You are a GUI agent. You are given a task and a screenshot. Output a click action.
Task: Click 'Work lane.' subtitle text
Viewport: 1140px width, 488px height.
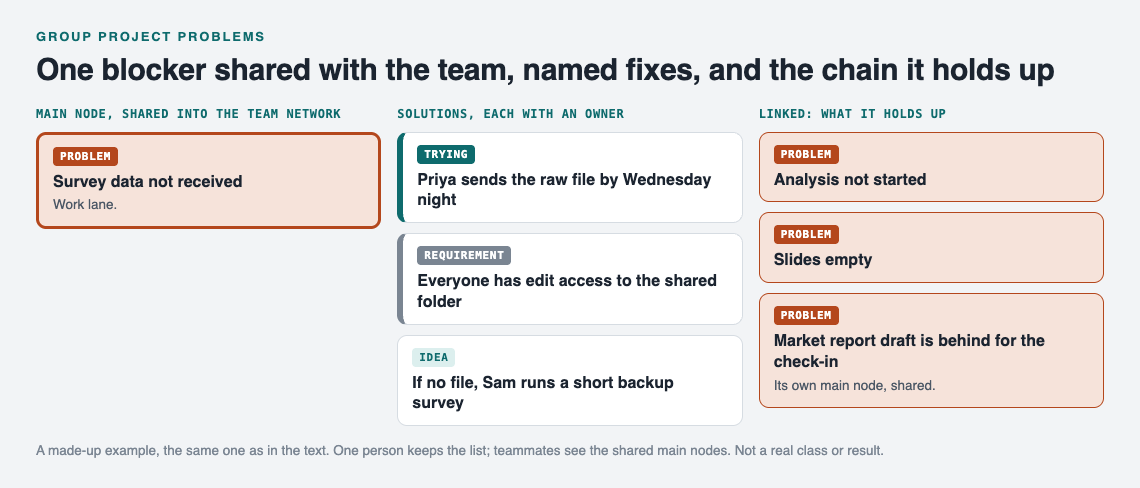(x=85, y=204)
